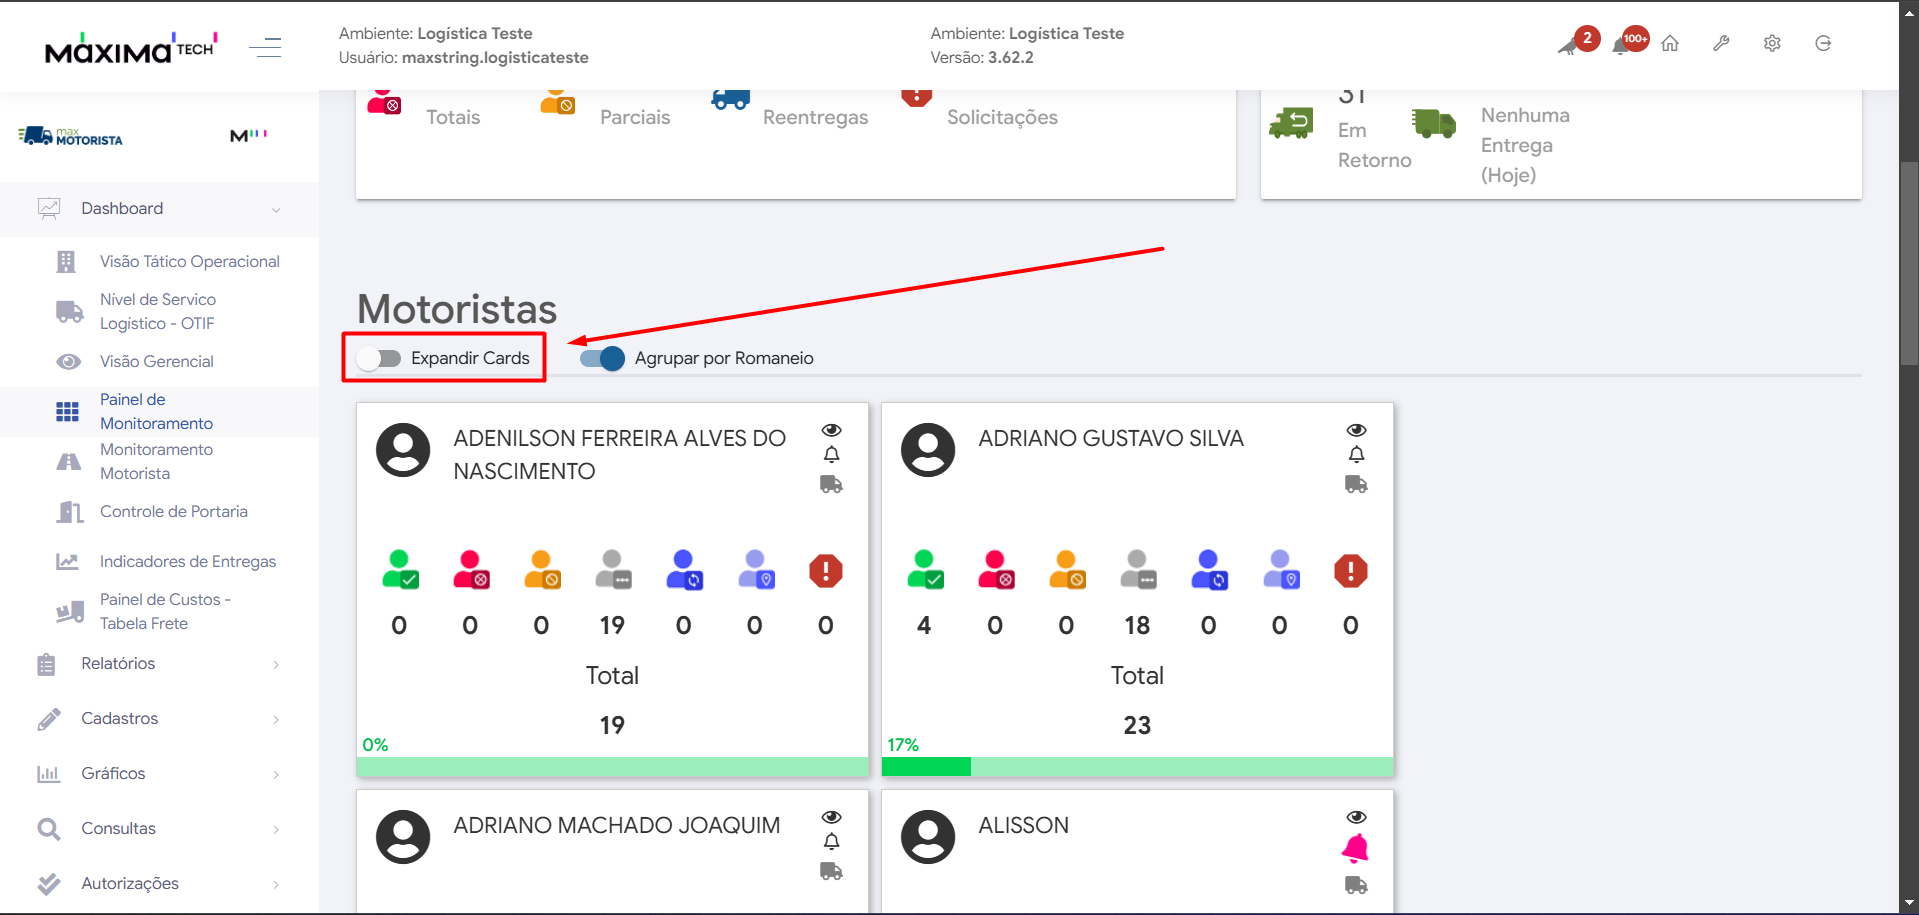Click the scrollbar down arrow
The width and height of the screenshot is (1919, 915).
(1909, 903)
